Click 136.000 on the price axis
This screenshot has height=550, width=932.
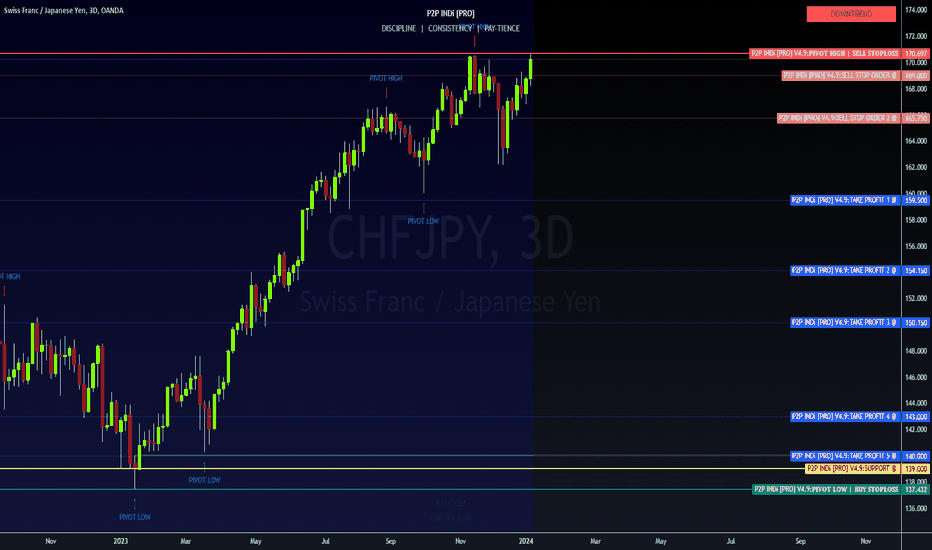click(916, 508)
